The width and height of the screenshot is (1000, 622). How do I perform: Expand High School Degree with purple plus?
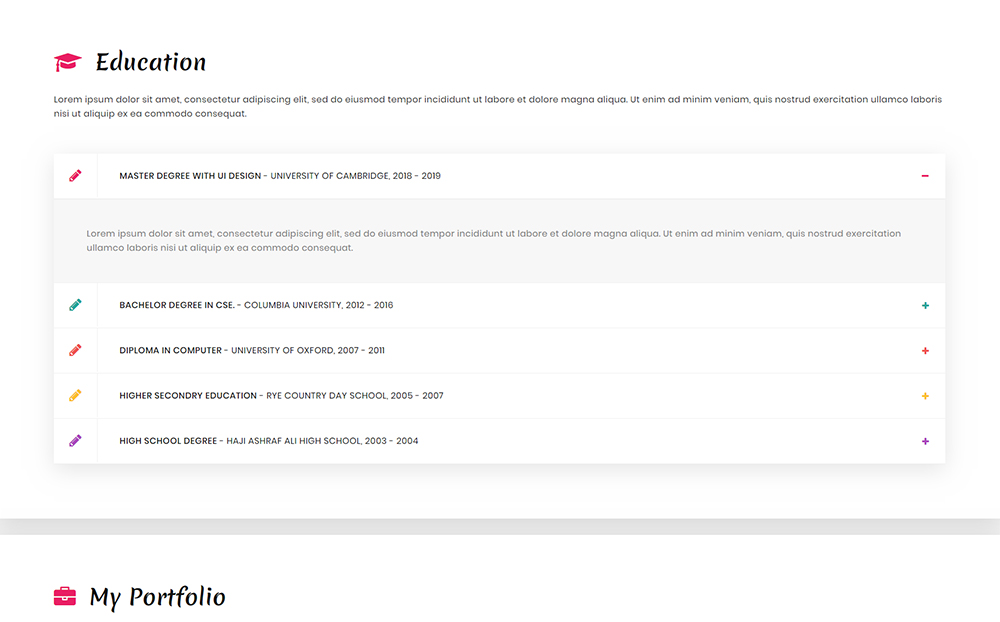[925, 441]
